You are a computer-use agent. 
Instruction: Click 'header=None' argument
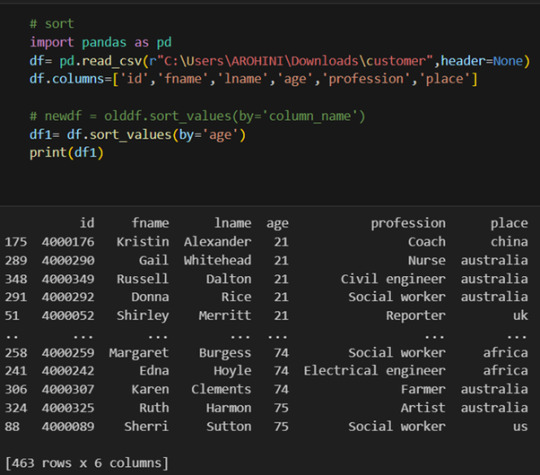coord(482,61)
